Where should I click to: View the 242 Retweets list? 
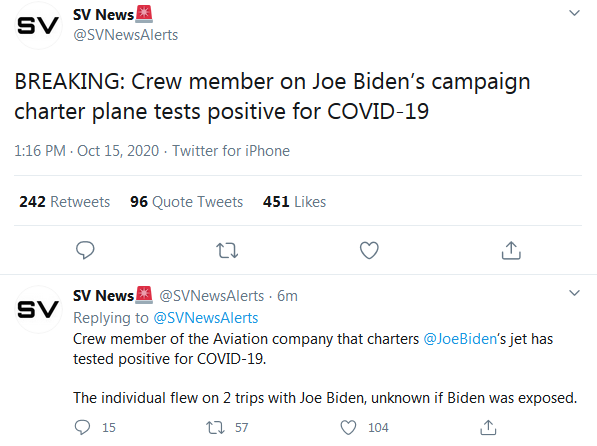coord(64,201)
